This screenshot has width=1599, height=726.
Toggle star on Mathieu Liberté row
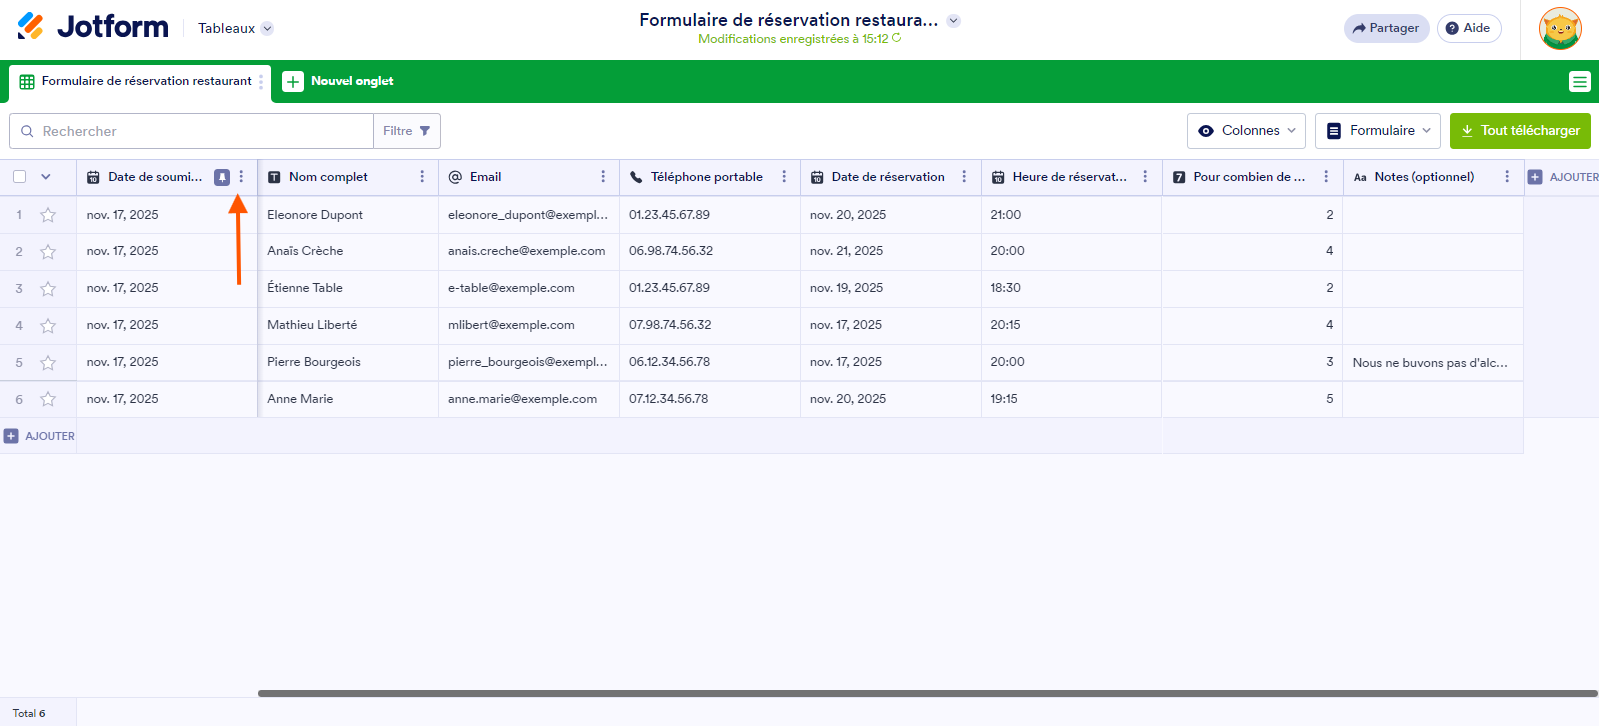pos(48,326)
